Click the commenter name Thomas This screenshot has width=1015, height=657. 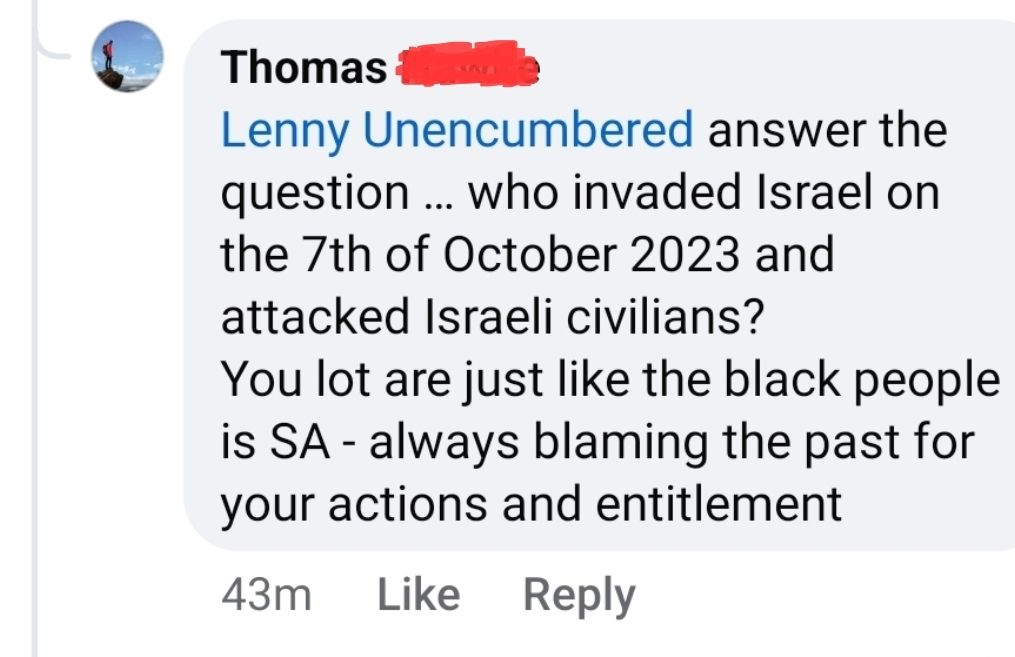[x=304, y=68]
